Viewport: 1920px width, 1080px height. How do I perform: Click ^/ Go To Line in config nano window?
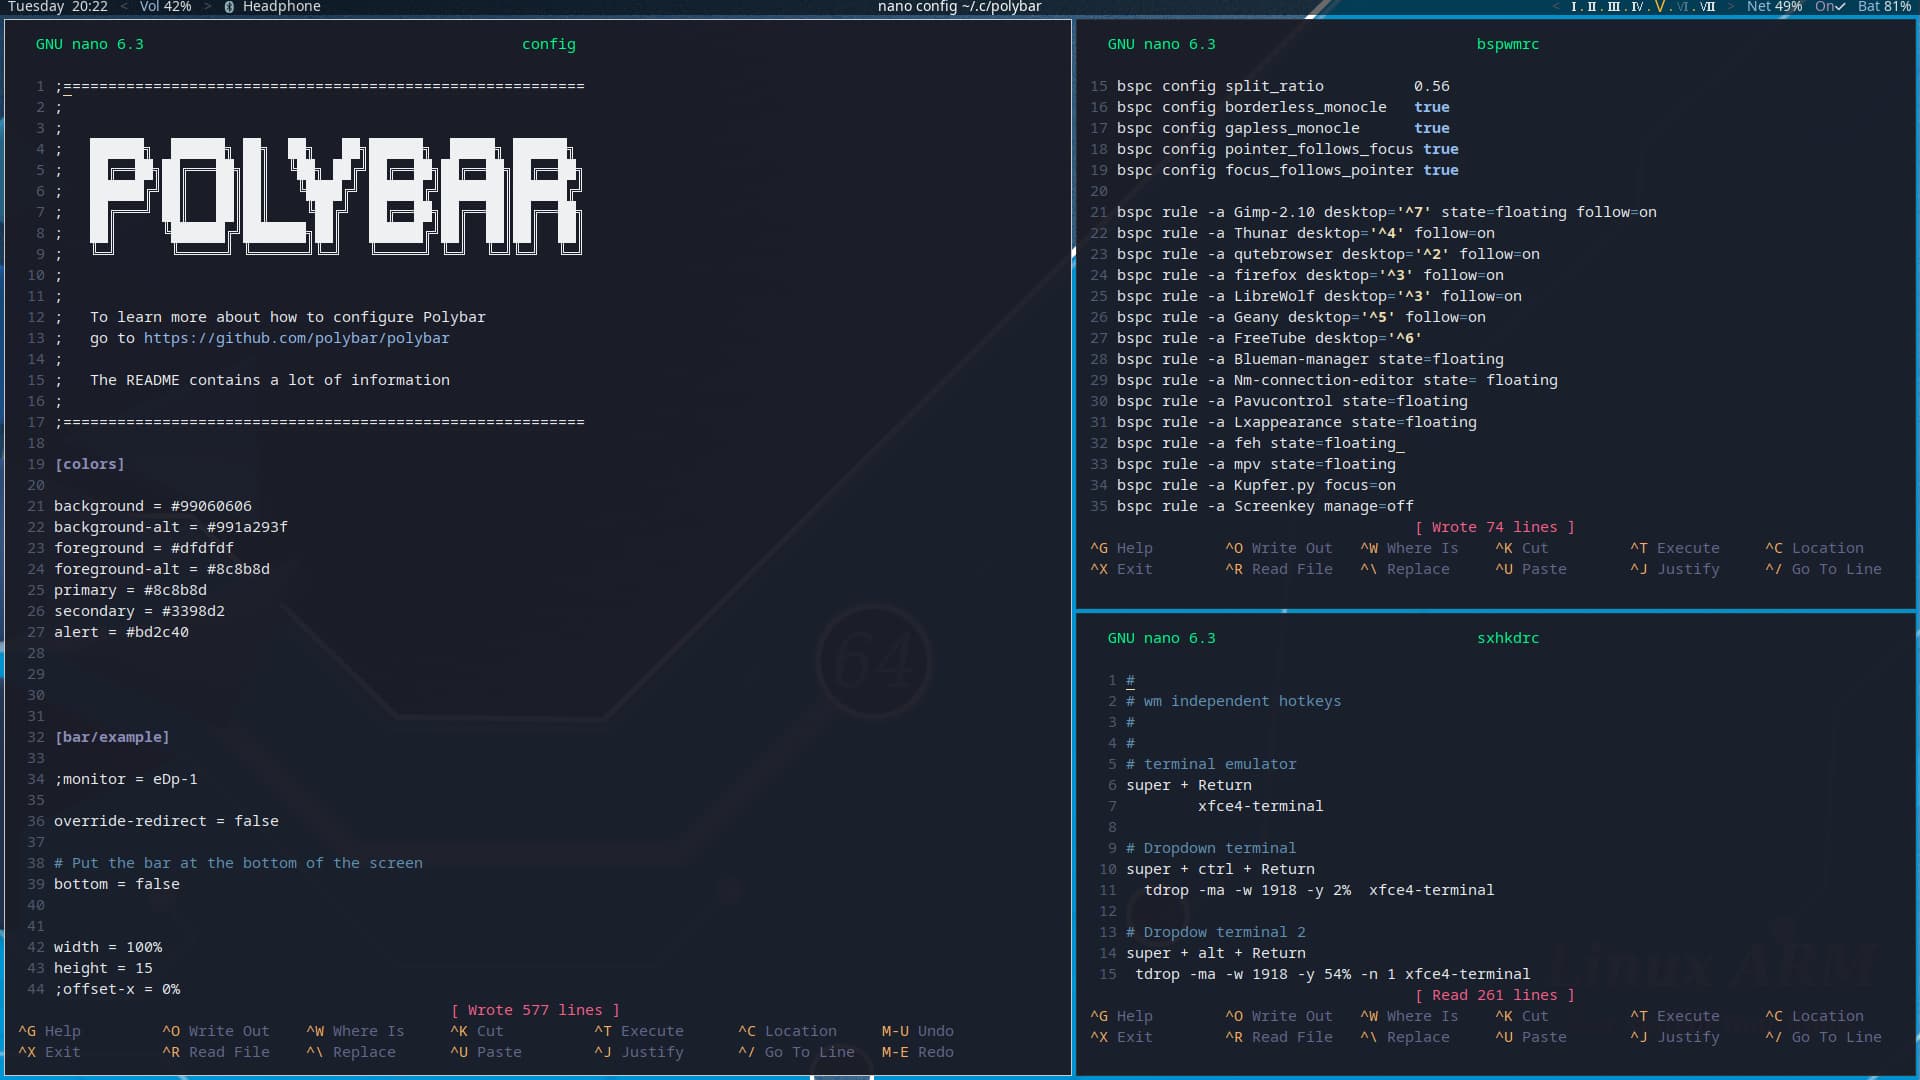click(796, 1052)
